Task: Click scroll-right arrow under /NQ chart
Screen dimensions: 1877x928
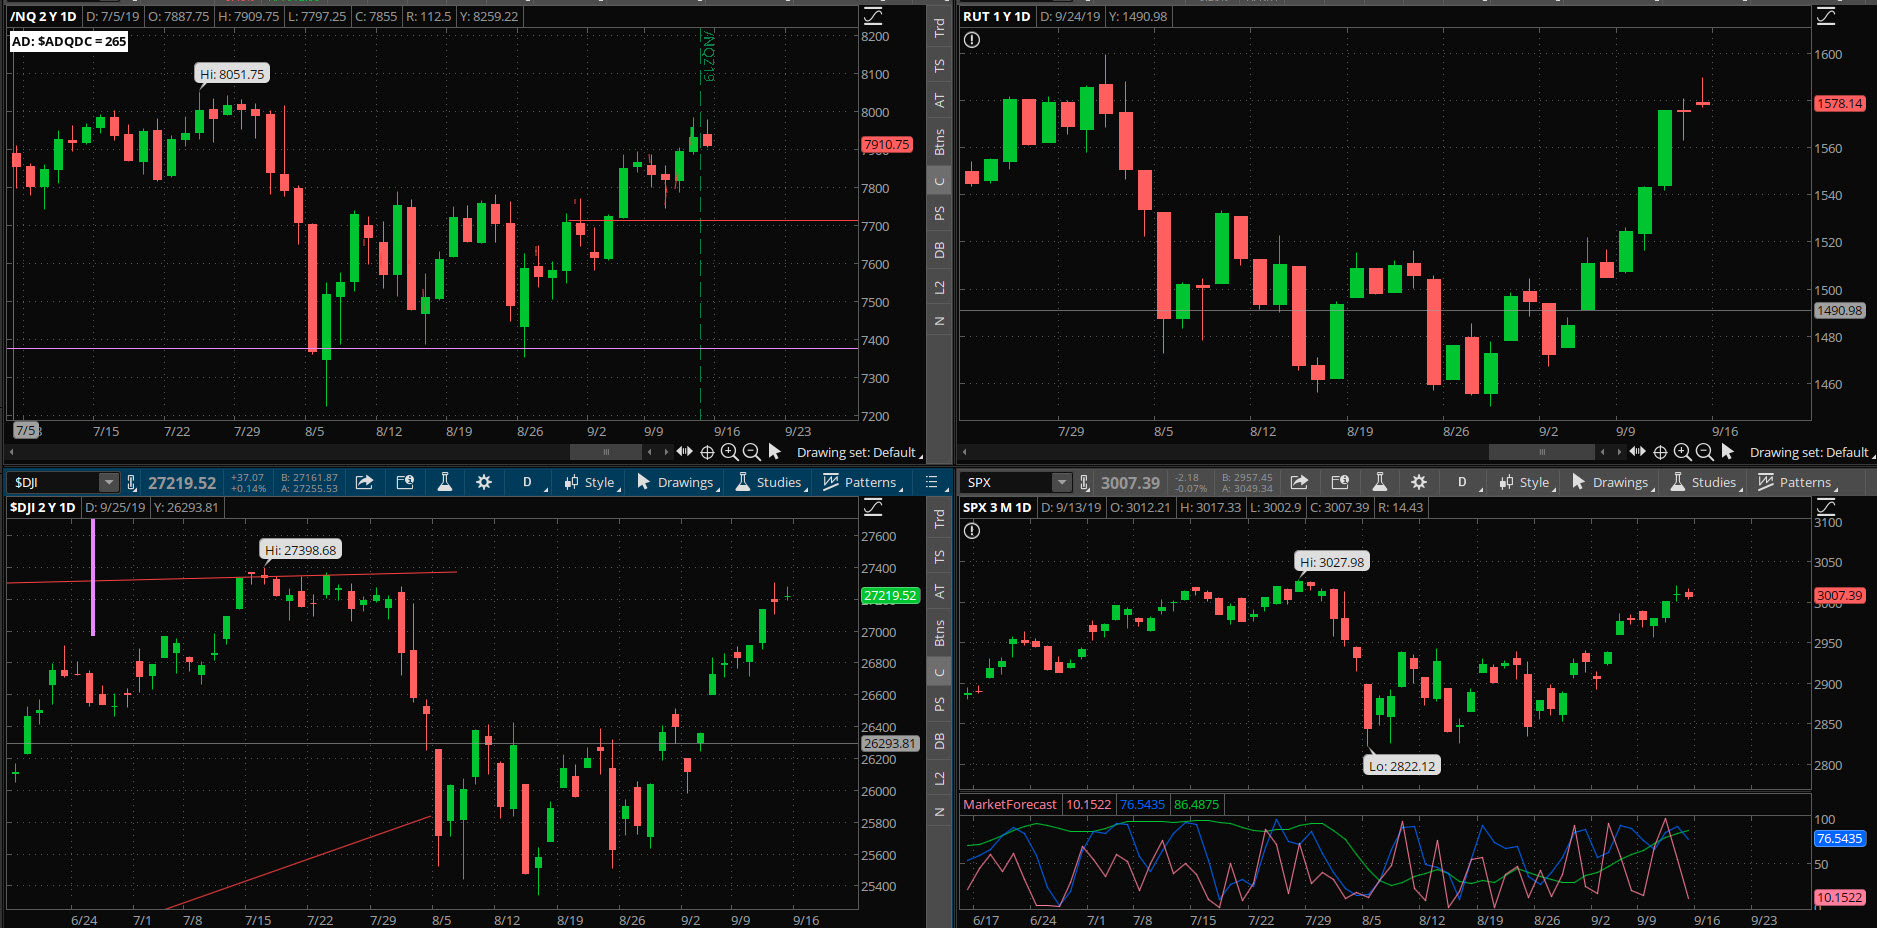Action: [666, 452]
